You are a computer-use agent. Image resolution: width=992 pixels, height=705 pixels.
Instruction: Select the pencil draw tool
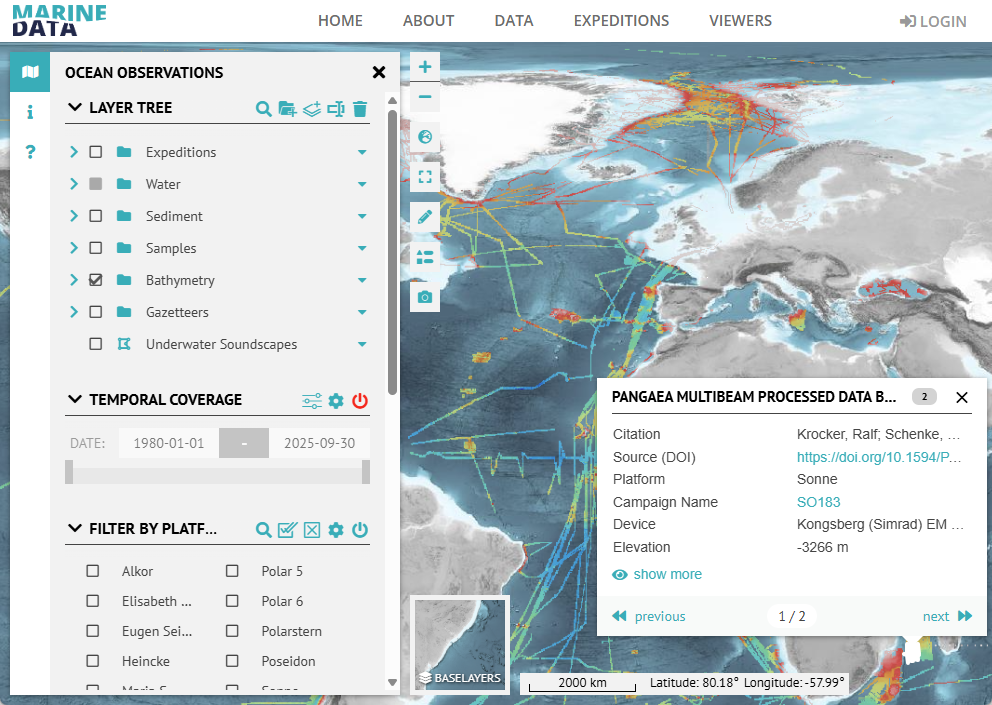425,217
